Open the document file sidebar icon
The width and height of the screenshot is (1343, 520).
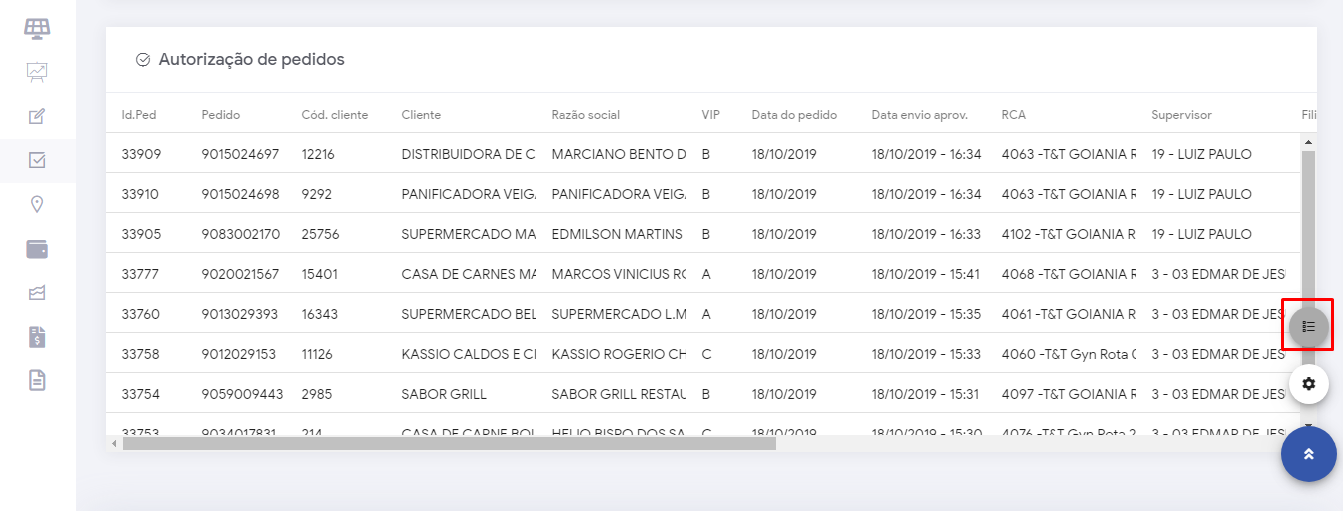tap(37, 380)
